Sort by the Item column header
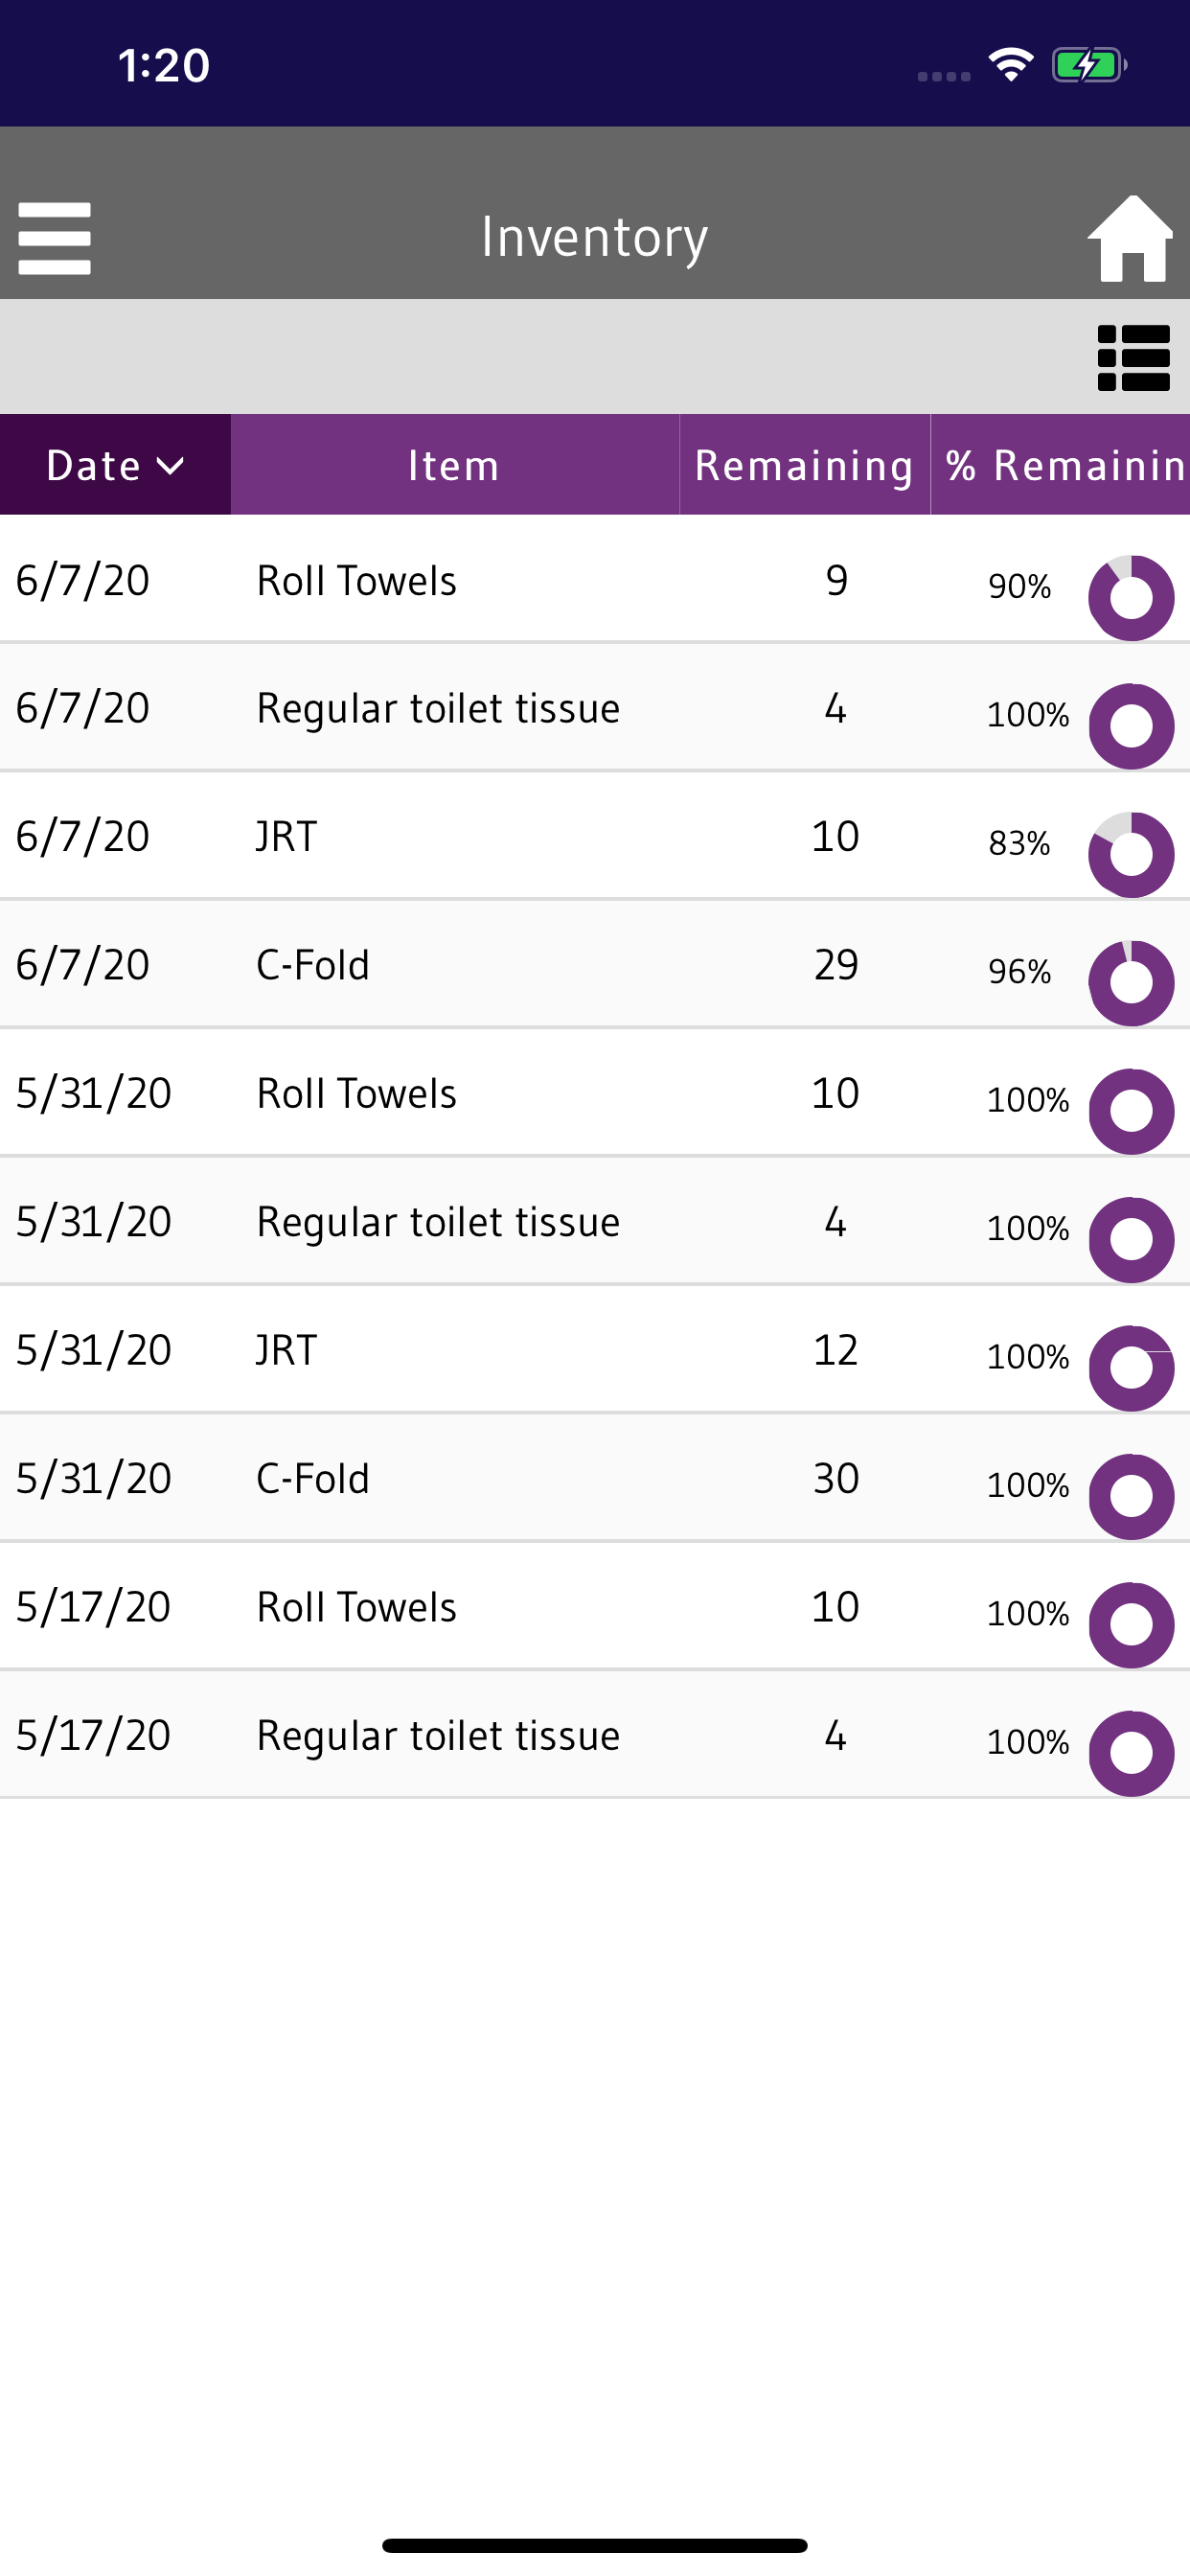1190x2576 pixels. tap(455, 465)
